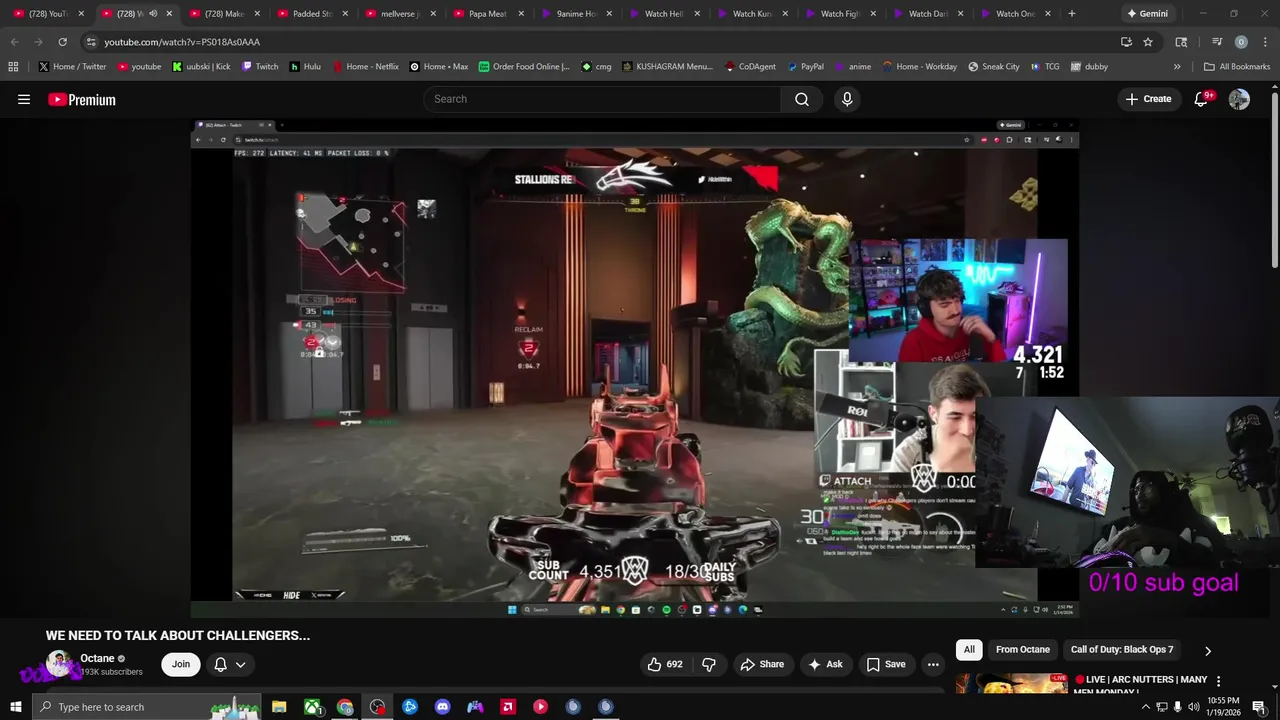The image size is (1280, 720).
Task: Open the AMD software icon in taskbar
Action: (508, 707)
